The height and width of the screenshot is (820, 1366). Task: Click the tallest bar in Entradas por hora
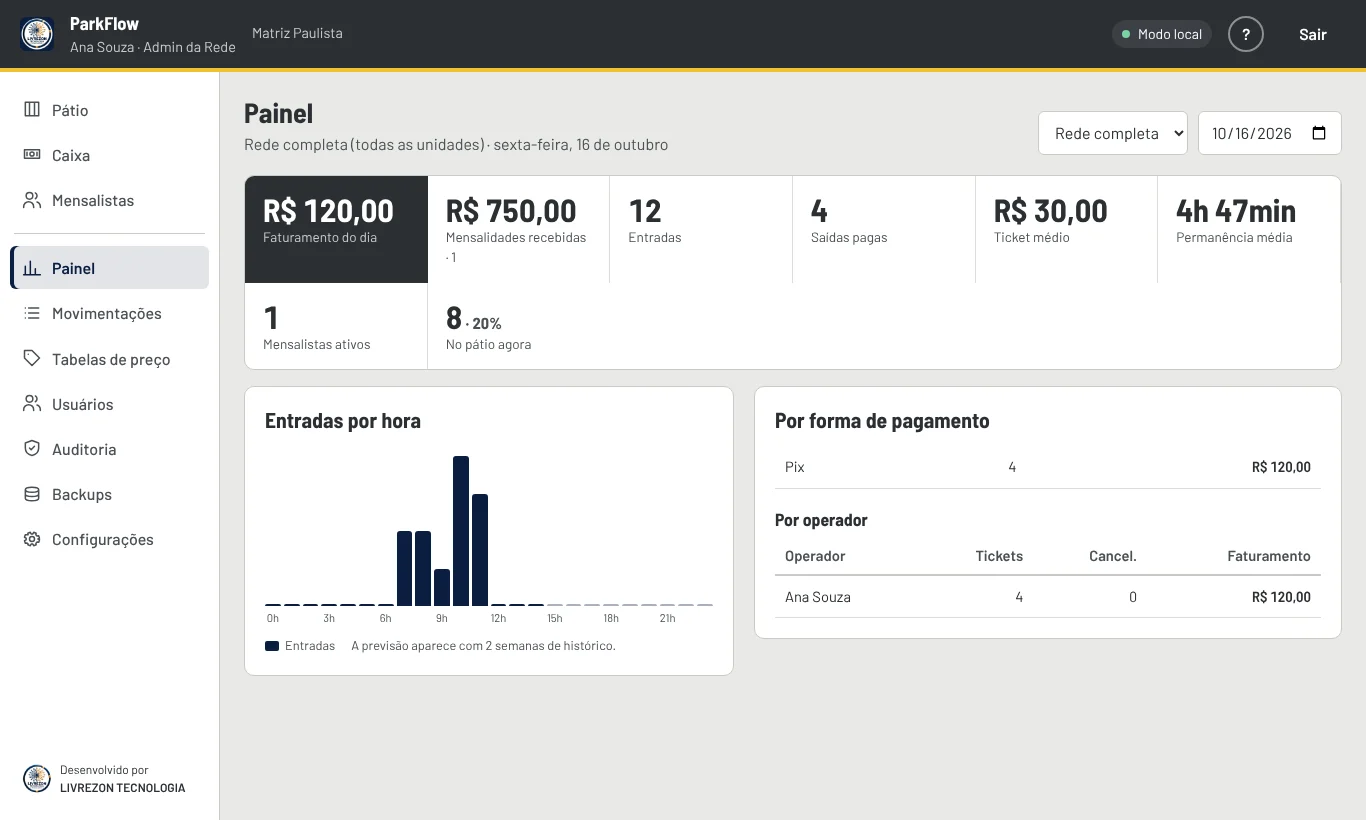pyautogui.click(x=461, y=531)
